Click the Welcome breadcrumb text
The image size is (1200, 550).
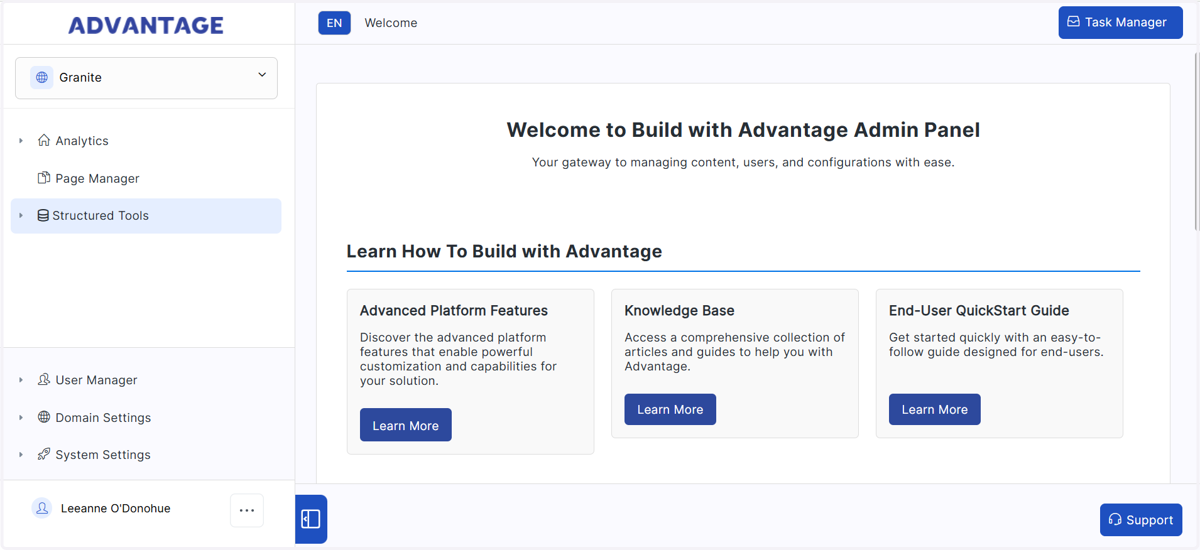coord(391,23)
